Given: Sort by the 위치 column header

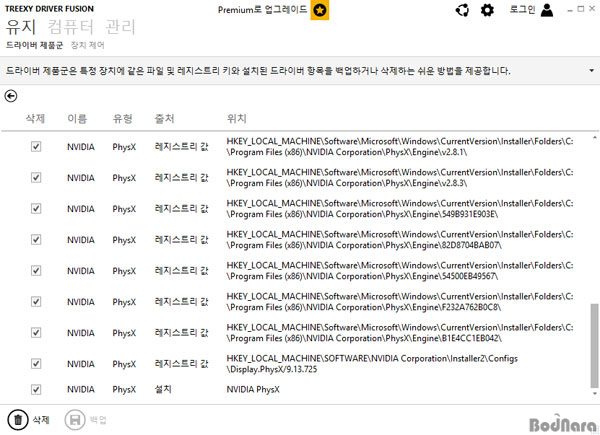Looking at the screenshot, I should [236, 119].
